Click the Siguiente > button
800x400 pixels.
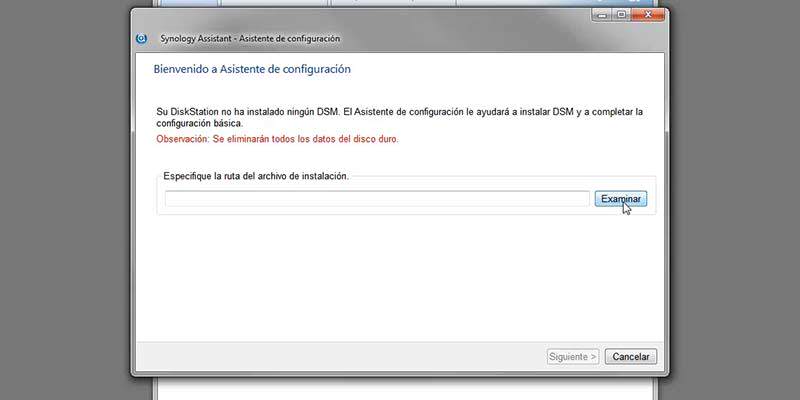[573, 357]
